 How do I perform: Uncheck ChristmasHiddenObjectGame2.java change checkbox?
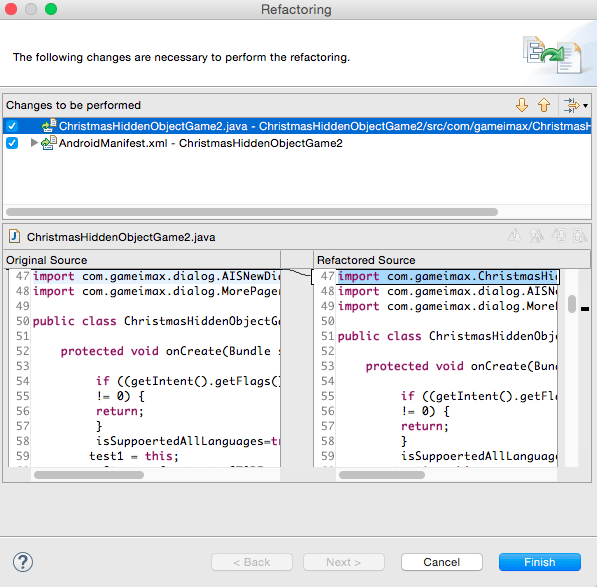click(12, 126)
